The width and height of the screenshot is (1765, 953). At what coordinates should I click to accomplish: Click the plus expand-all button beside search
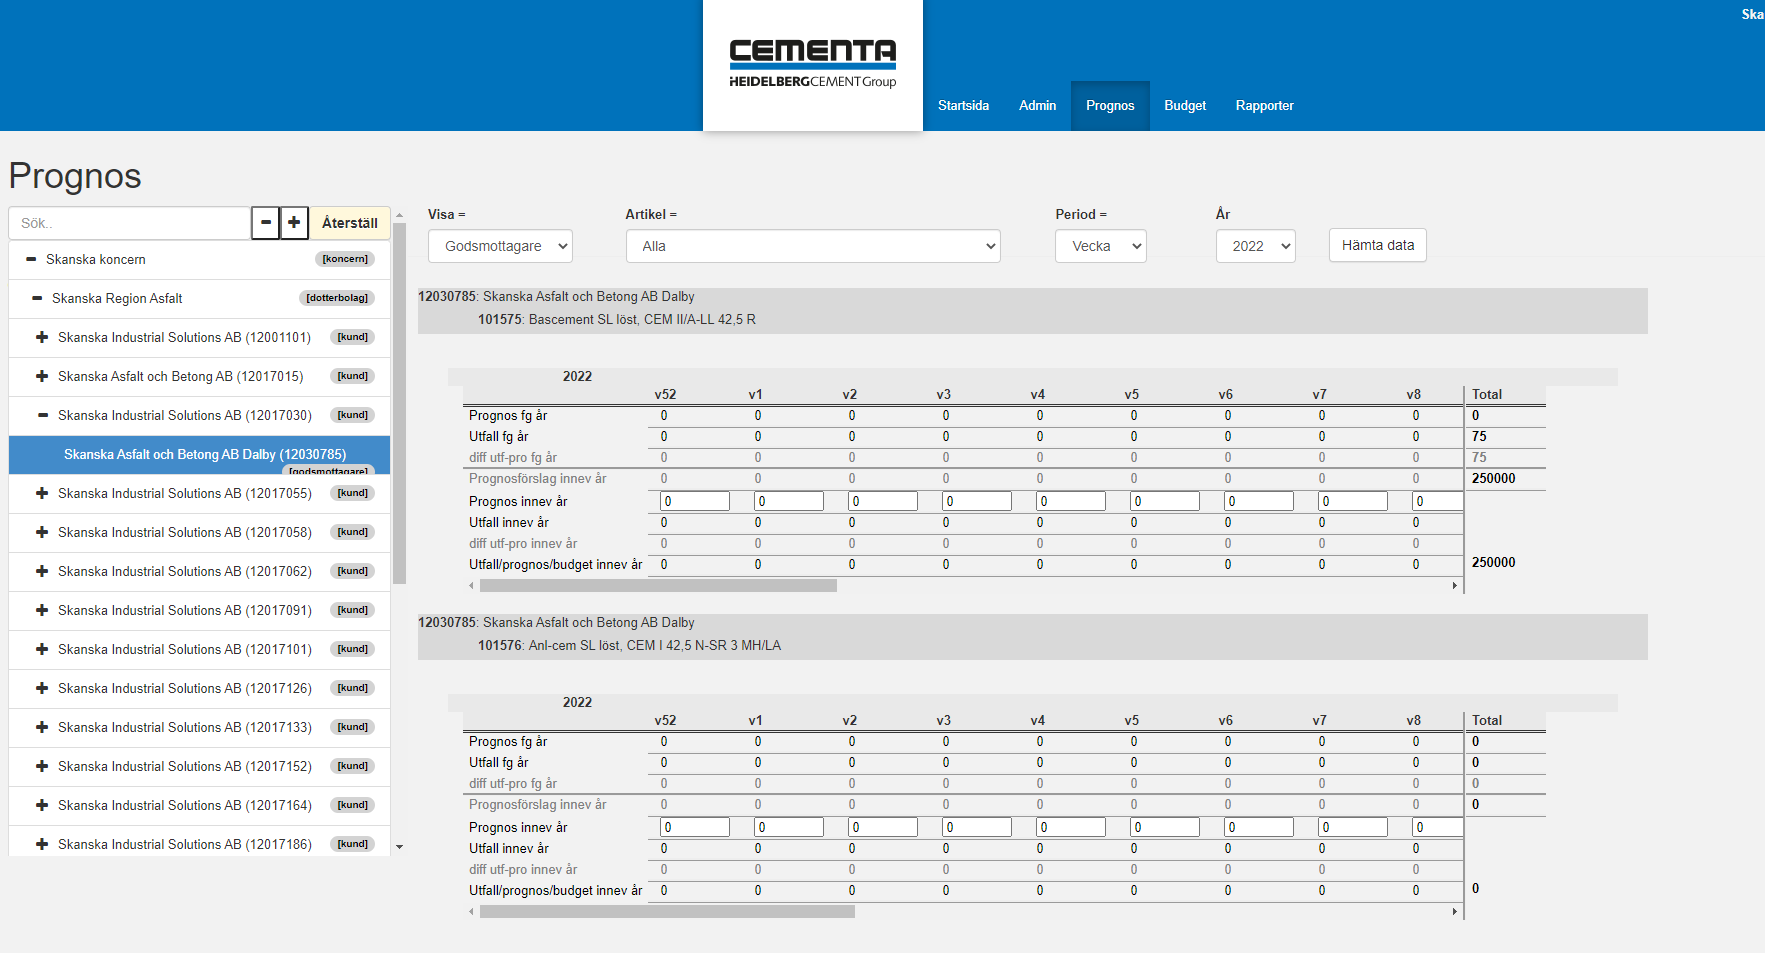tap(294, 223)
